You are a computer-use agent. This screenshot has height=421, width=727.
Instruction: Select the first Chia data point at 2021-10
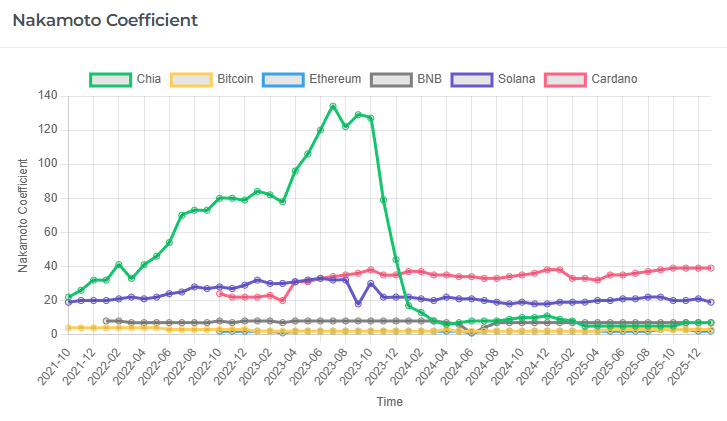click(69, 297)
